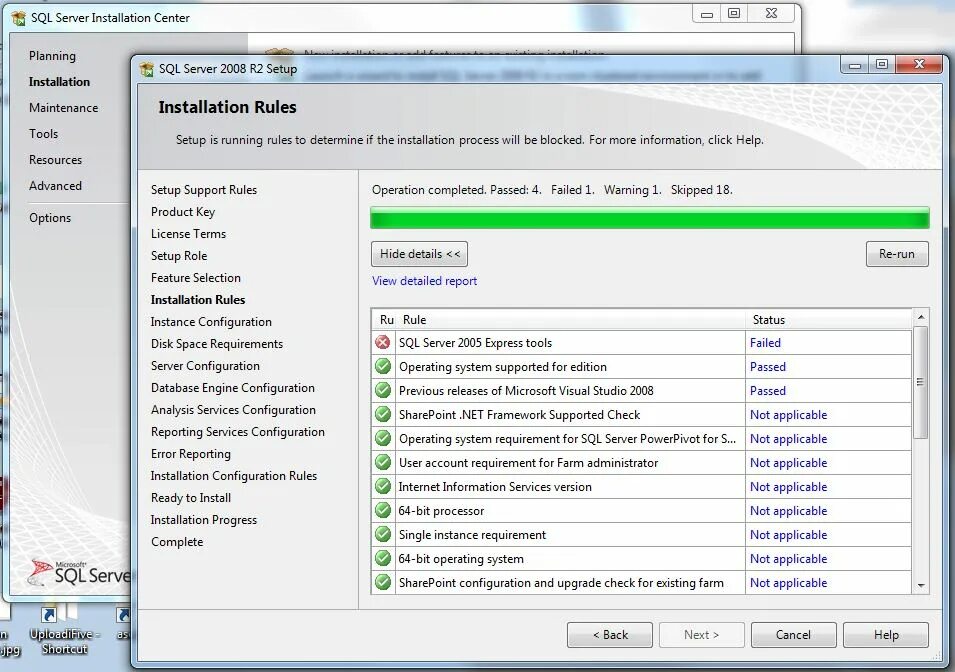The width and height of the screenshot is (955, 672).
Task: Click the rules list scroll up arrow
Action: (921, 317)
